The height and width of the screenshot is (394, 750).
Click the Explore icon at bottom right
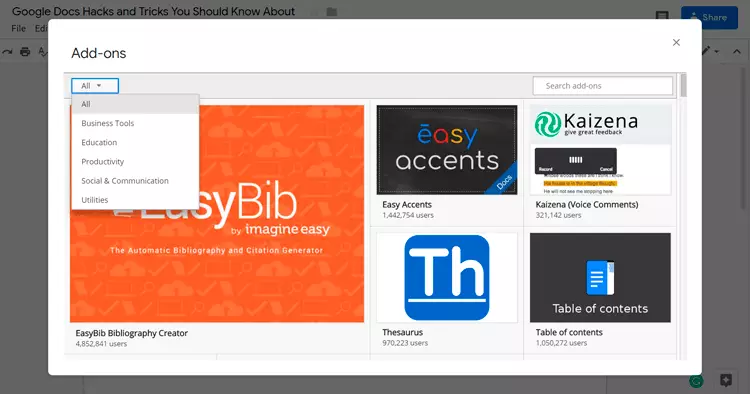pyautogui.click(x=726, y=381)
